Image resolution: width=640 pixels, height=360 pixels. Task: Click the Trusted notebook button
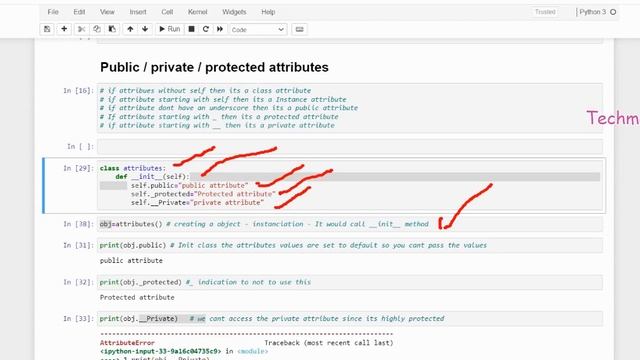point(545,12)
